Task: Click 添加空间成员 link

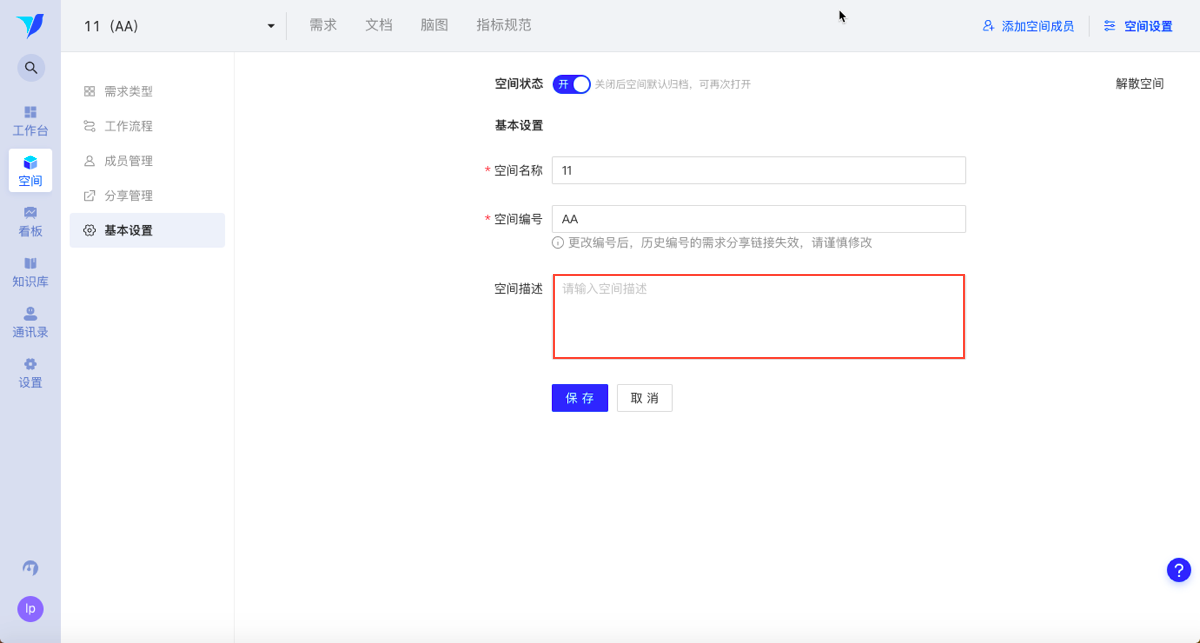Action: coord(1029,26)
